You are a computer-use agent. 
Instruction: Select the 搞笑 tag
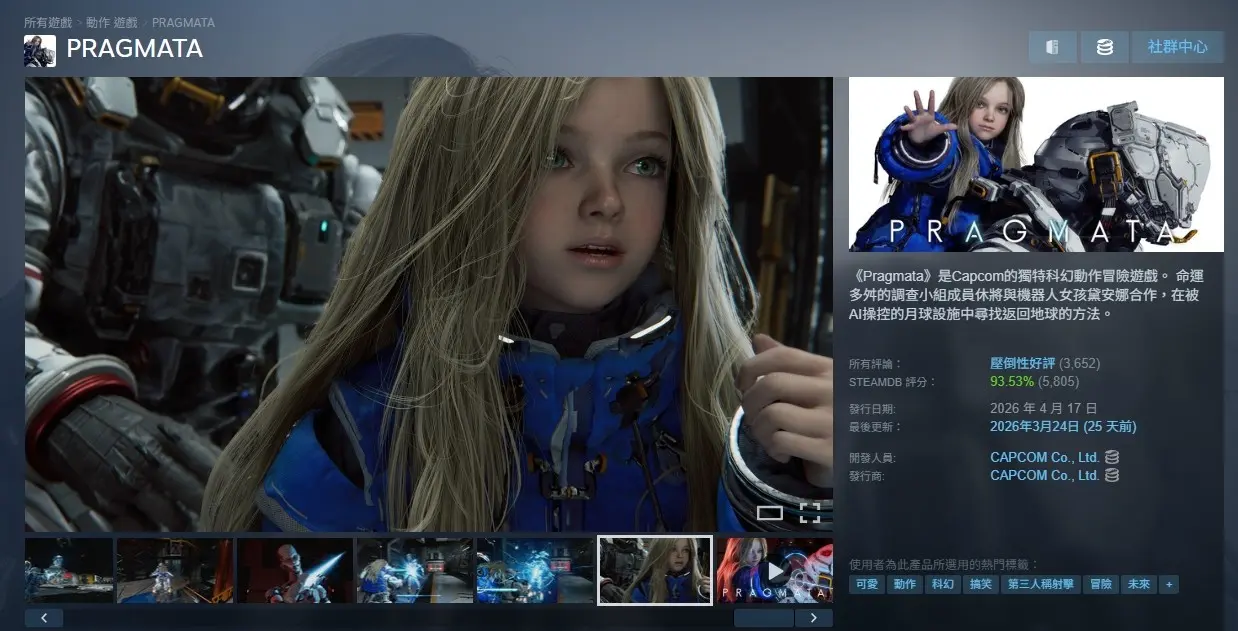pos(981,584)
